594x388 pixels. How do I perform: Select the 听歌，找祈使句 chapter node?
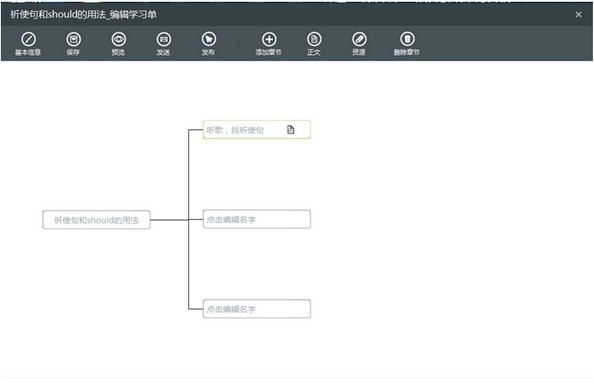click(x=257, y=130)
